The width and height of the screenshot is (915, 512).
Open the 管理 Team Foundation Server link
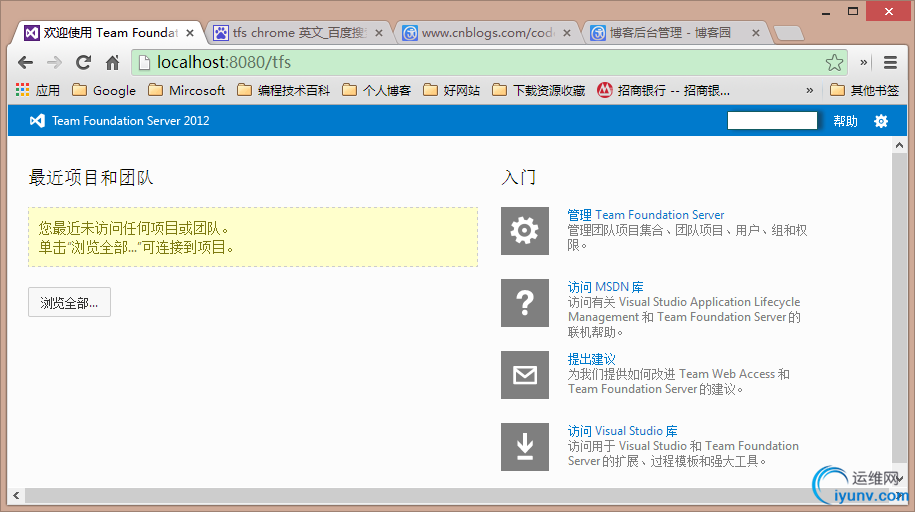point(646,215)
